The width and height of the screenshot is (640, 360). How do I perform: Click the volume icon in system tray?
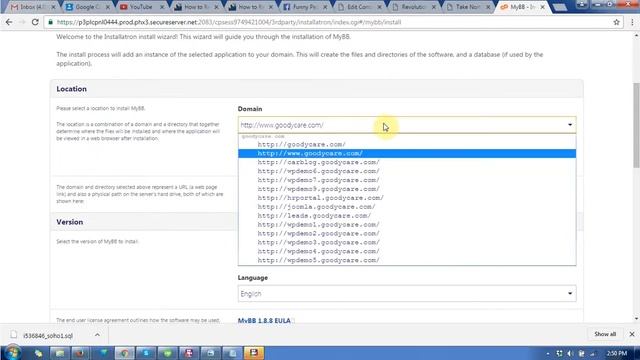[571, 353]
